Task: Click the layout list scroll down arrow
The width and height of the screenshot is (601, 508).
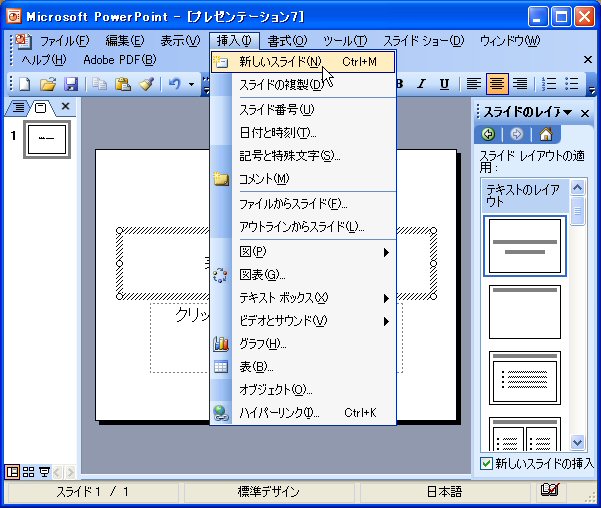Action: coord(577,442)
